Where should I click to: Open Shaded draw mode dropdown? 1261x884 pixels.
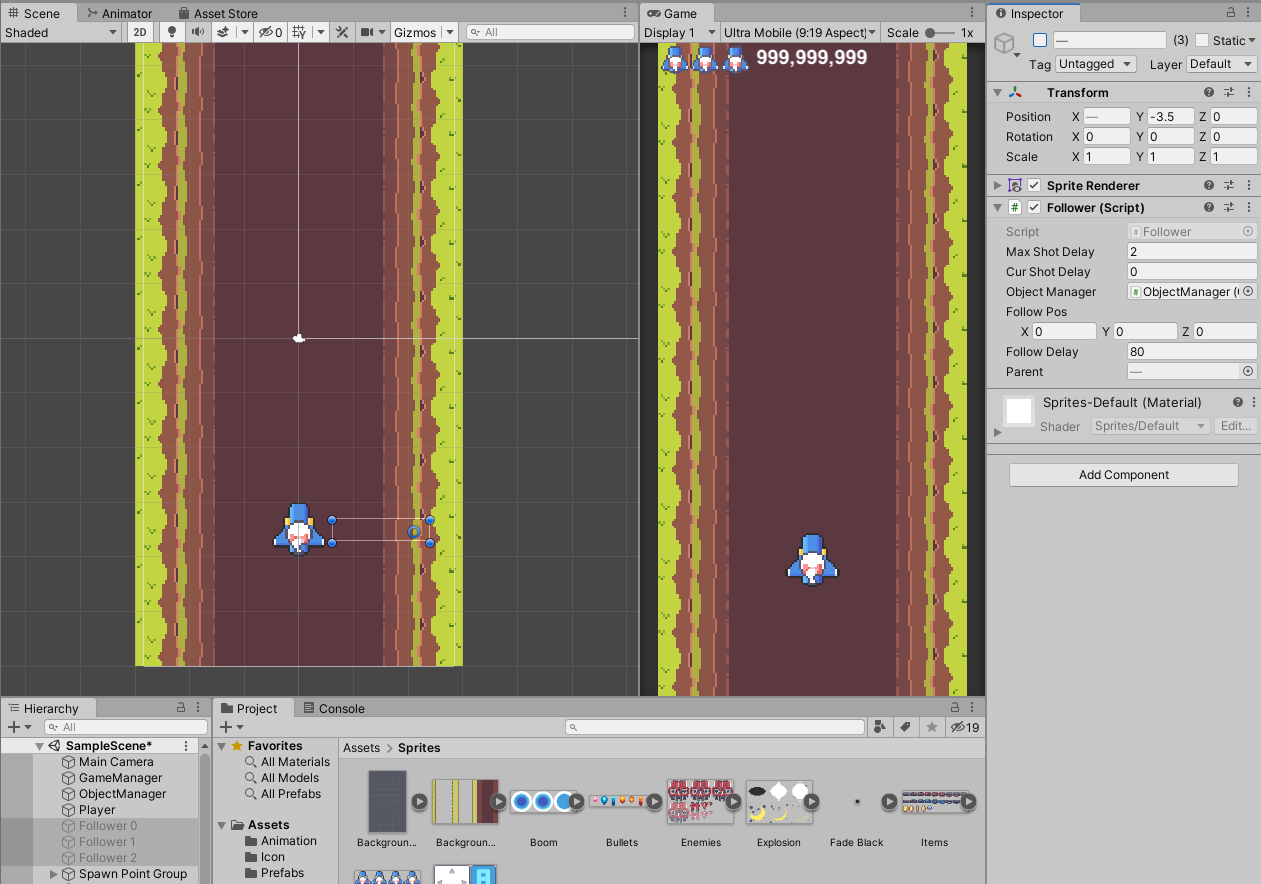(61, 32)
